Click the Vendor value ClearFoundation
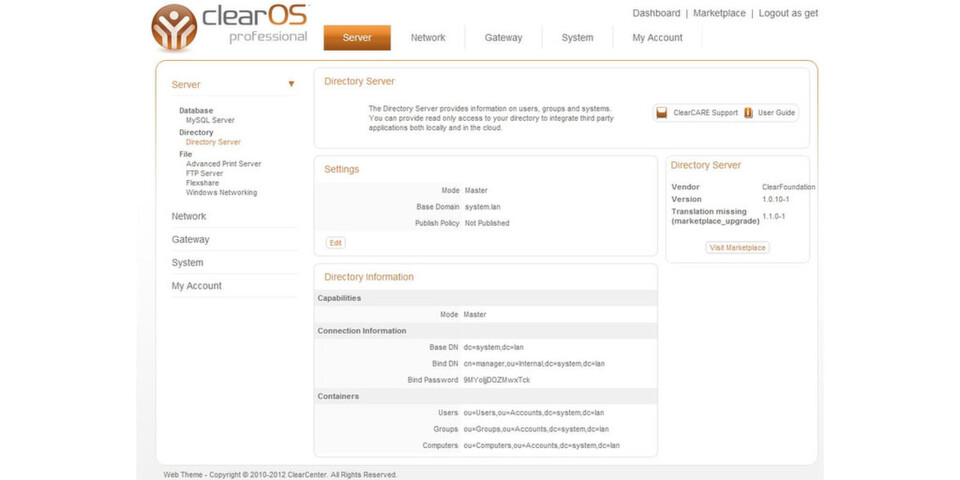The width and height of the screenshot is (960, 480). click(789, 187)
